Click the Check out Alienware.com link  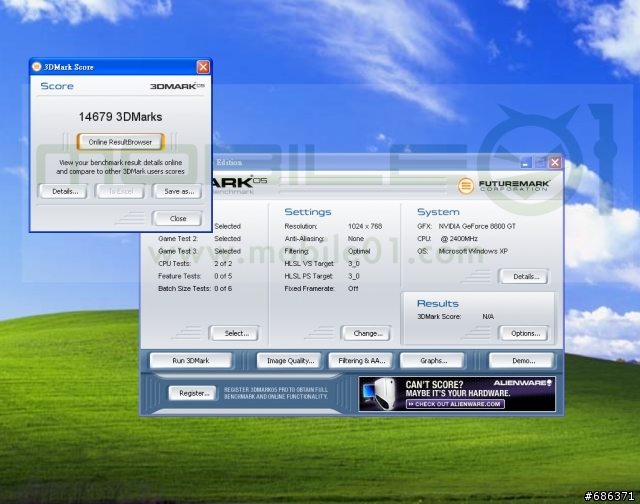pyautogui.click(x=456, y=404)
